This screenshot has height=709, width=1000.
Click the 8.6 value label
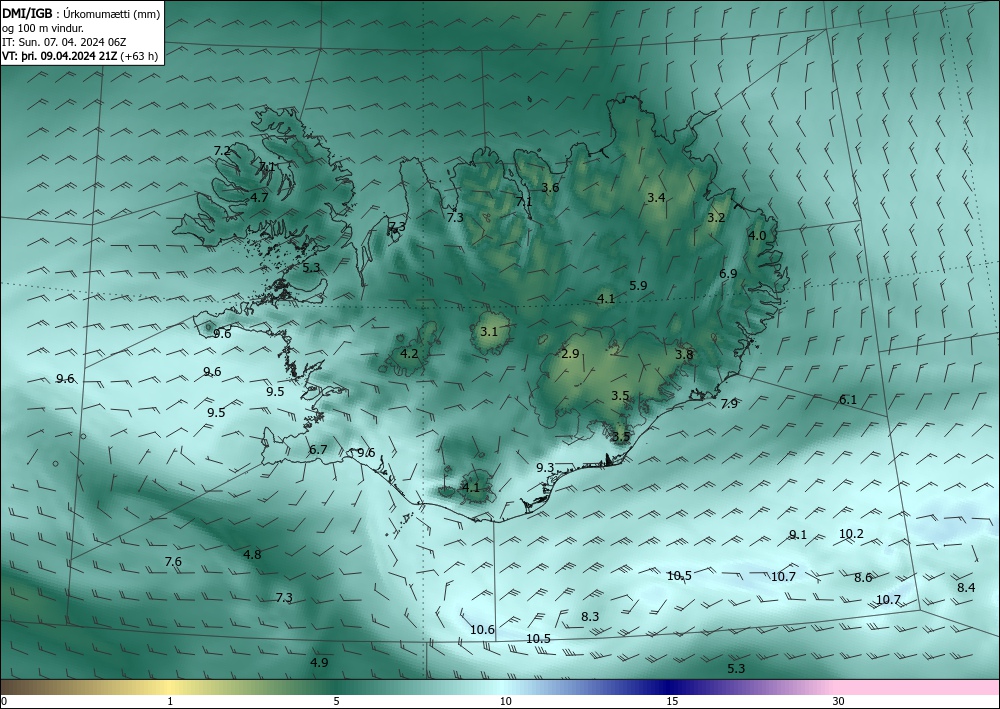point(864,578)
